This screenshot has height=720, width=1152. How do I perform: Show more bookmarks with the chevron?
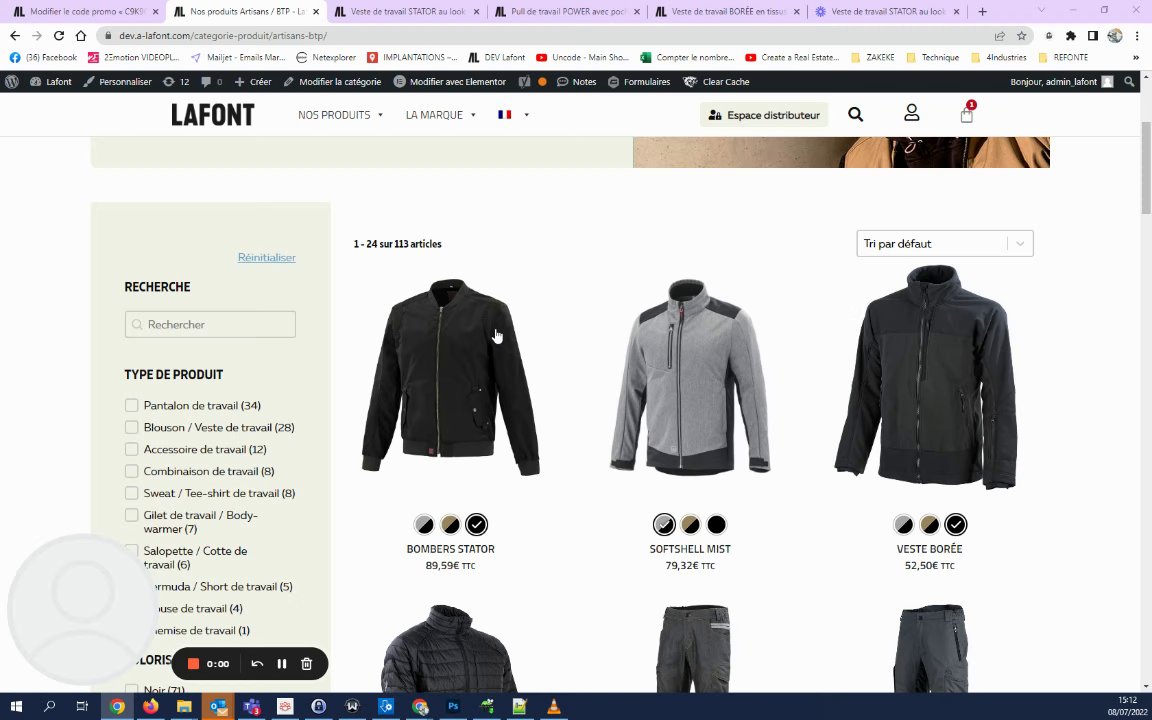(x=1136, y=57)
